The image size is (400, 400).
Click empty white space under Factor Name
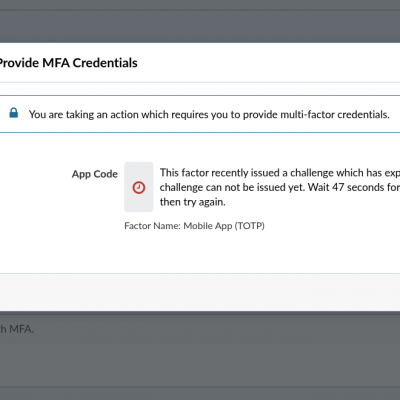[200, 253]
